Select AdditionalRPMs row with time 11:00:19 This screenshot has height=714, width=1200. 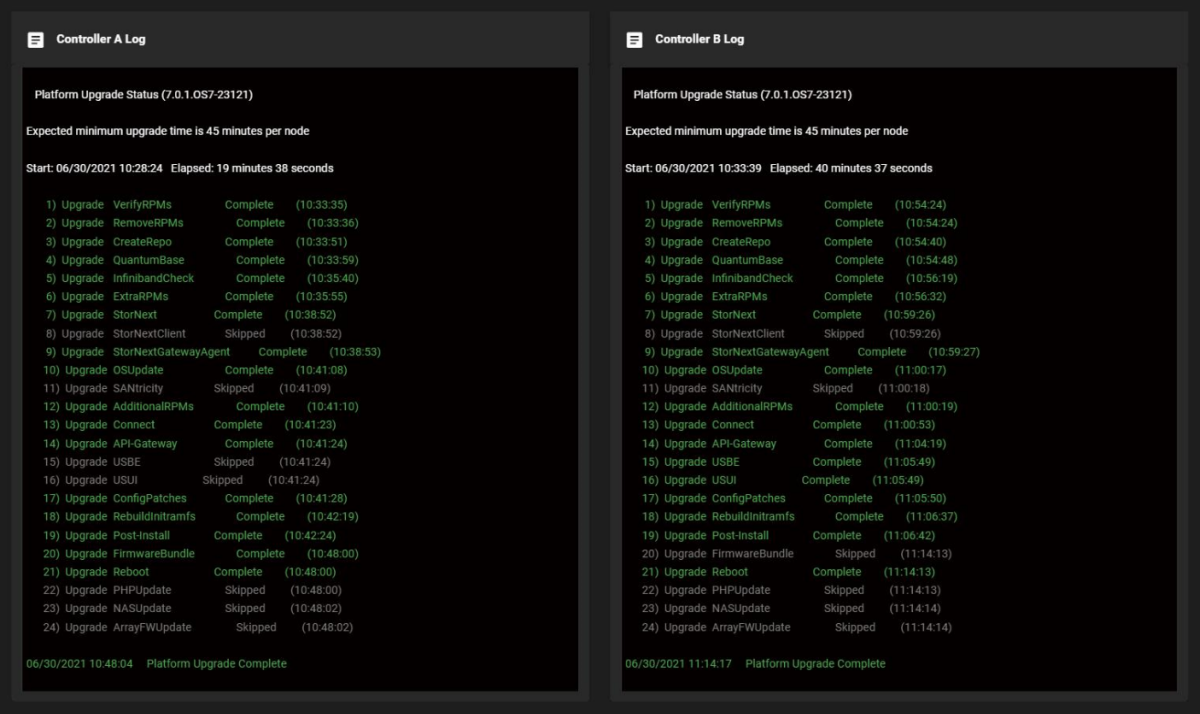[799, 407]
